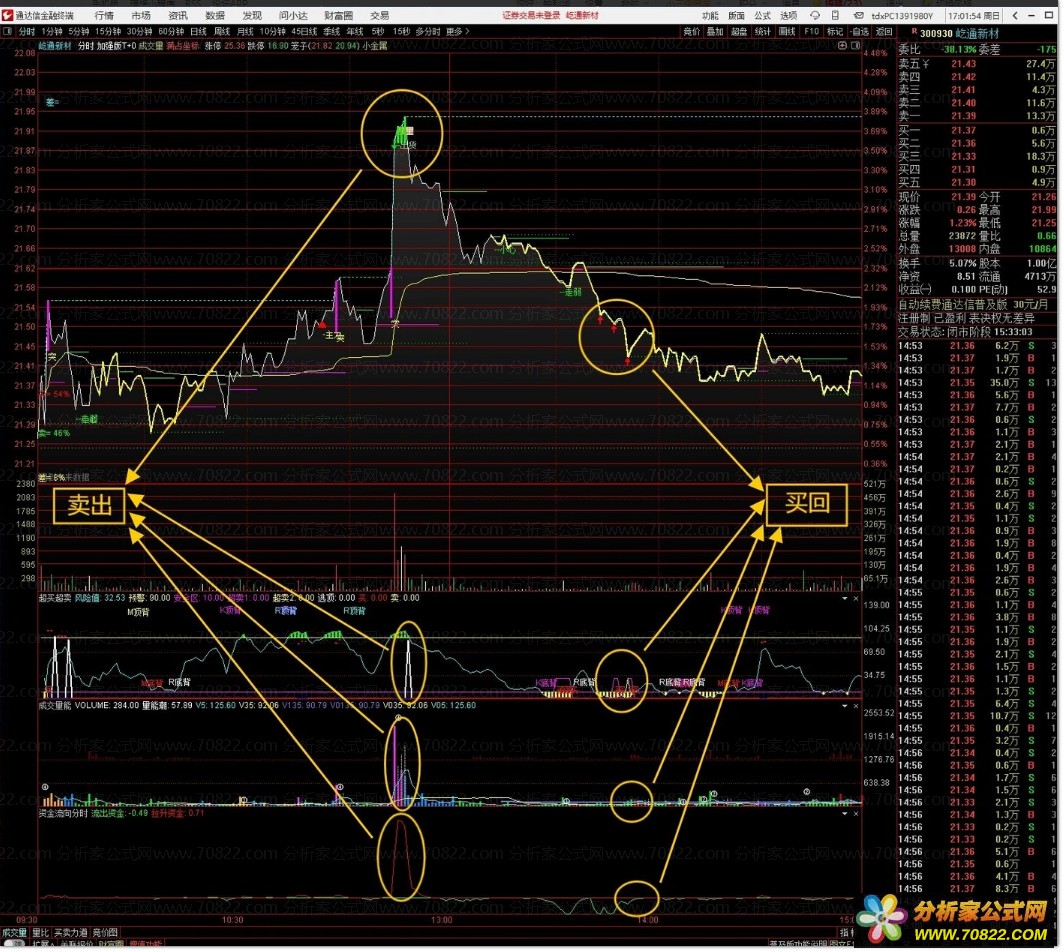Click the 超盘 toolbar button

coord(738,31)
